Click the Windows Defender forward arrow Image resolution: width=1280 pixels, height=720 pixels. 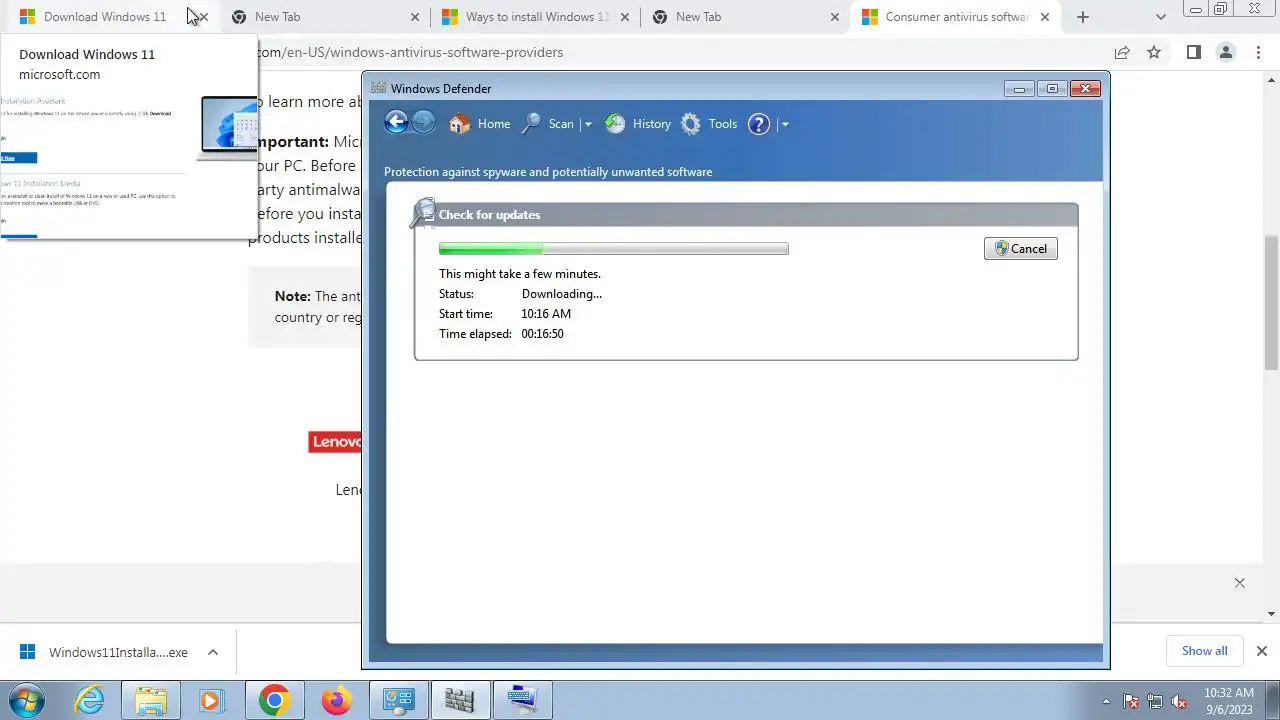pos(424,122)
